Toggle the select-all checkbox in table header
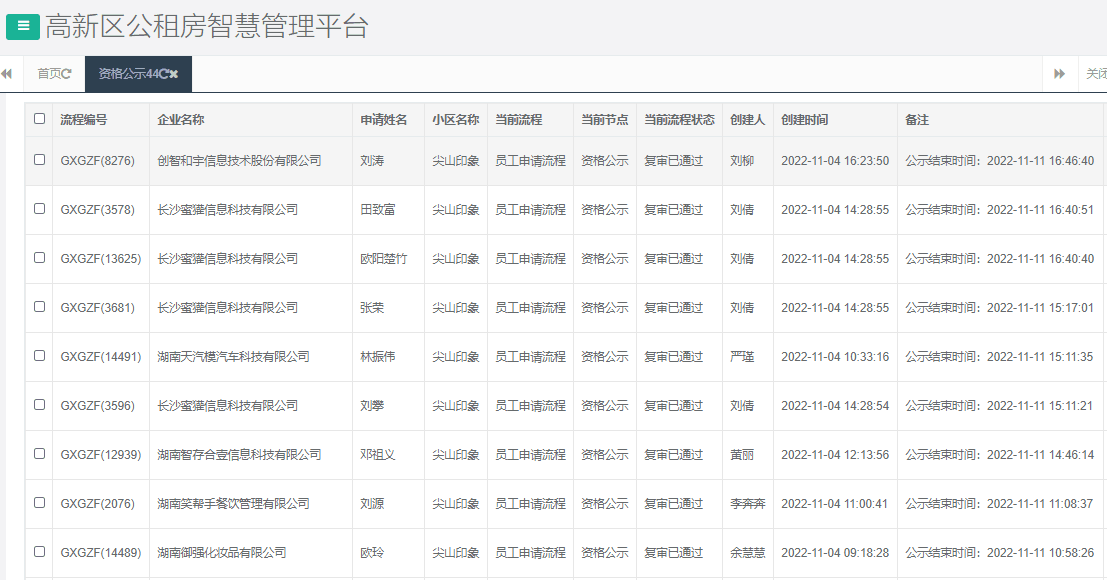This screenshot has width=1107, height=580. coord(38,118)
